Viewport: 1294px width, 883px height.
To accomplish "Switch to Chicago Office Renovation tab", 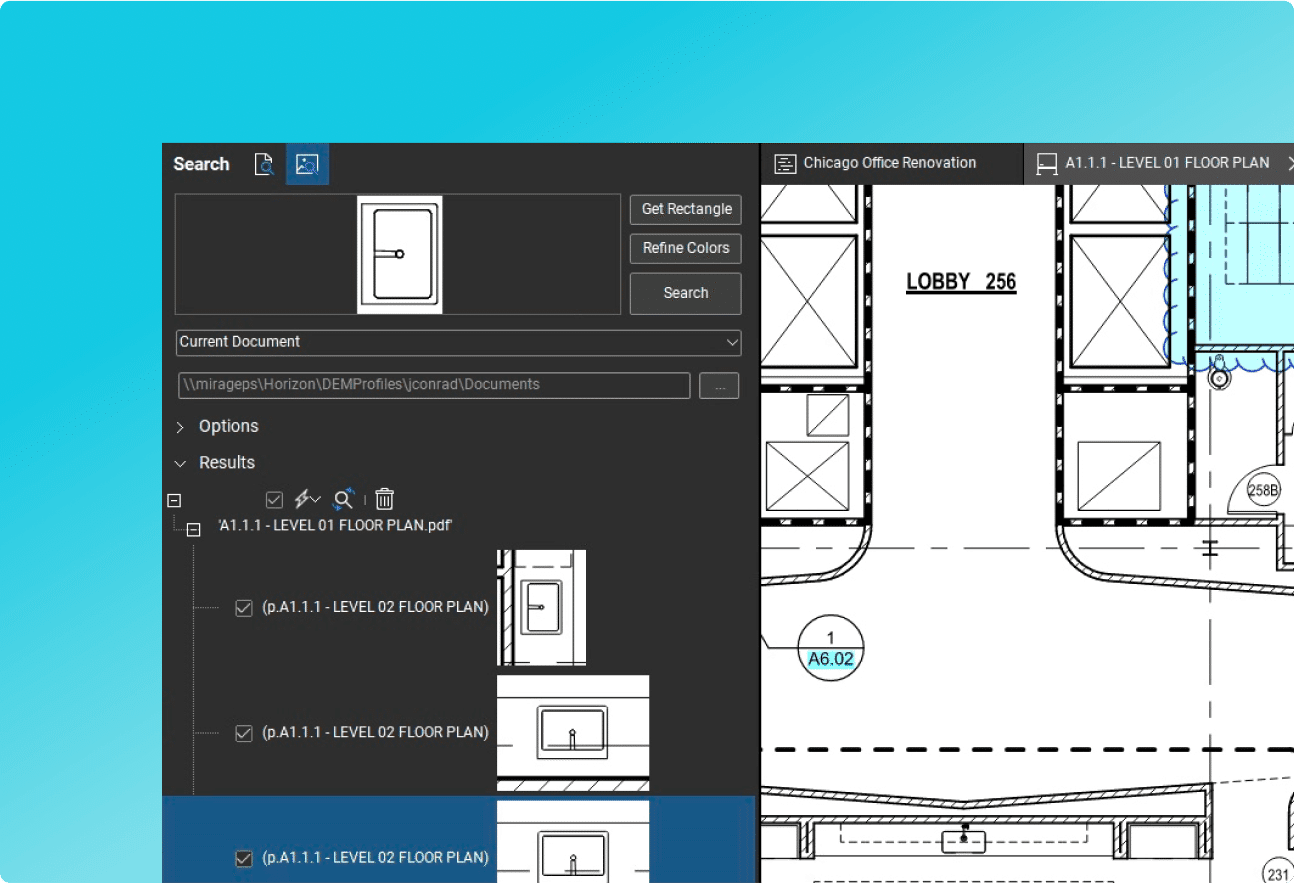I will pos(889,163).
